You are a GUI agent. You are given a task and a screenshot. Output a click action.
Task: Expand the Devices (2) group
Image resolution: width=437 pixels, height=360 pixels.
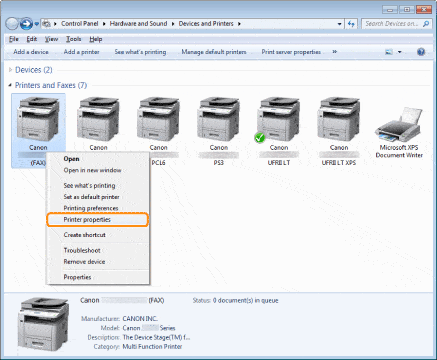point(10,70)
